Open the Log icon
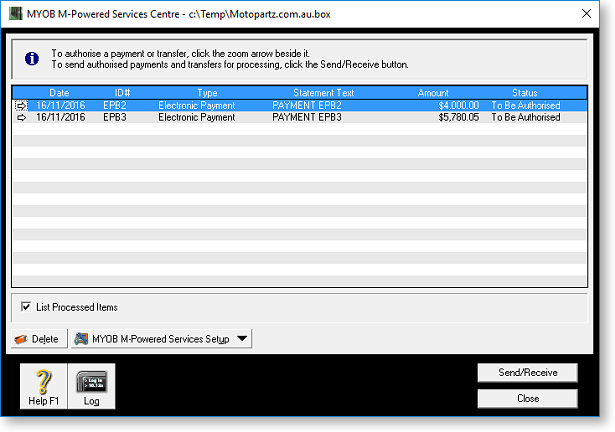 point(91,386)
